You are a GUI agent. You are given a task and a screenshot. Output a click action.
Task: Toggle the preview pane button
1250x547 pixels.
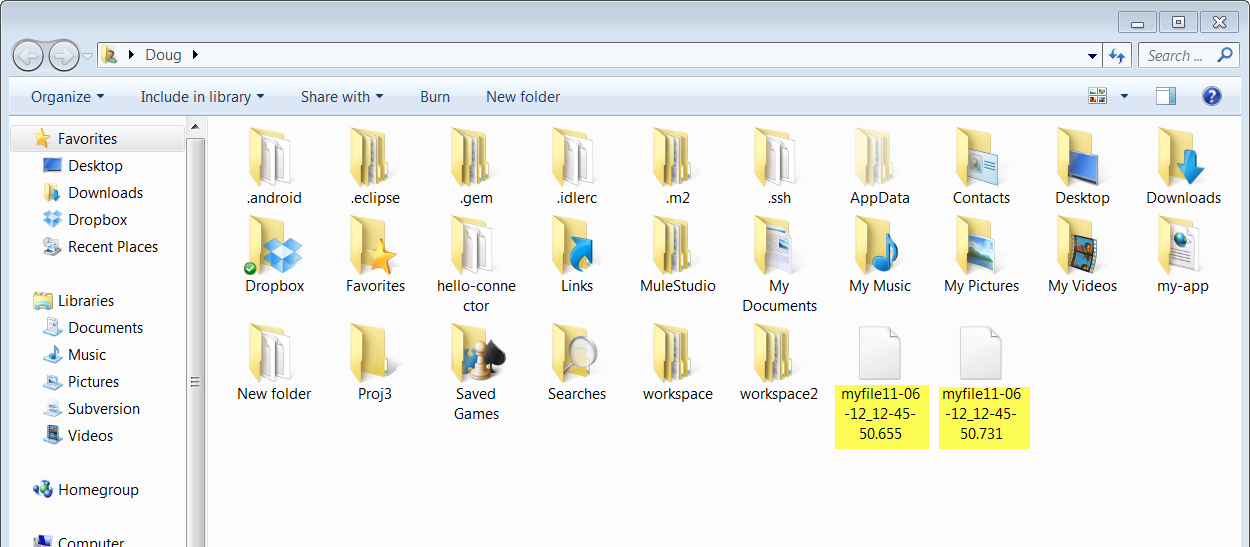(x=1165, y=96)
